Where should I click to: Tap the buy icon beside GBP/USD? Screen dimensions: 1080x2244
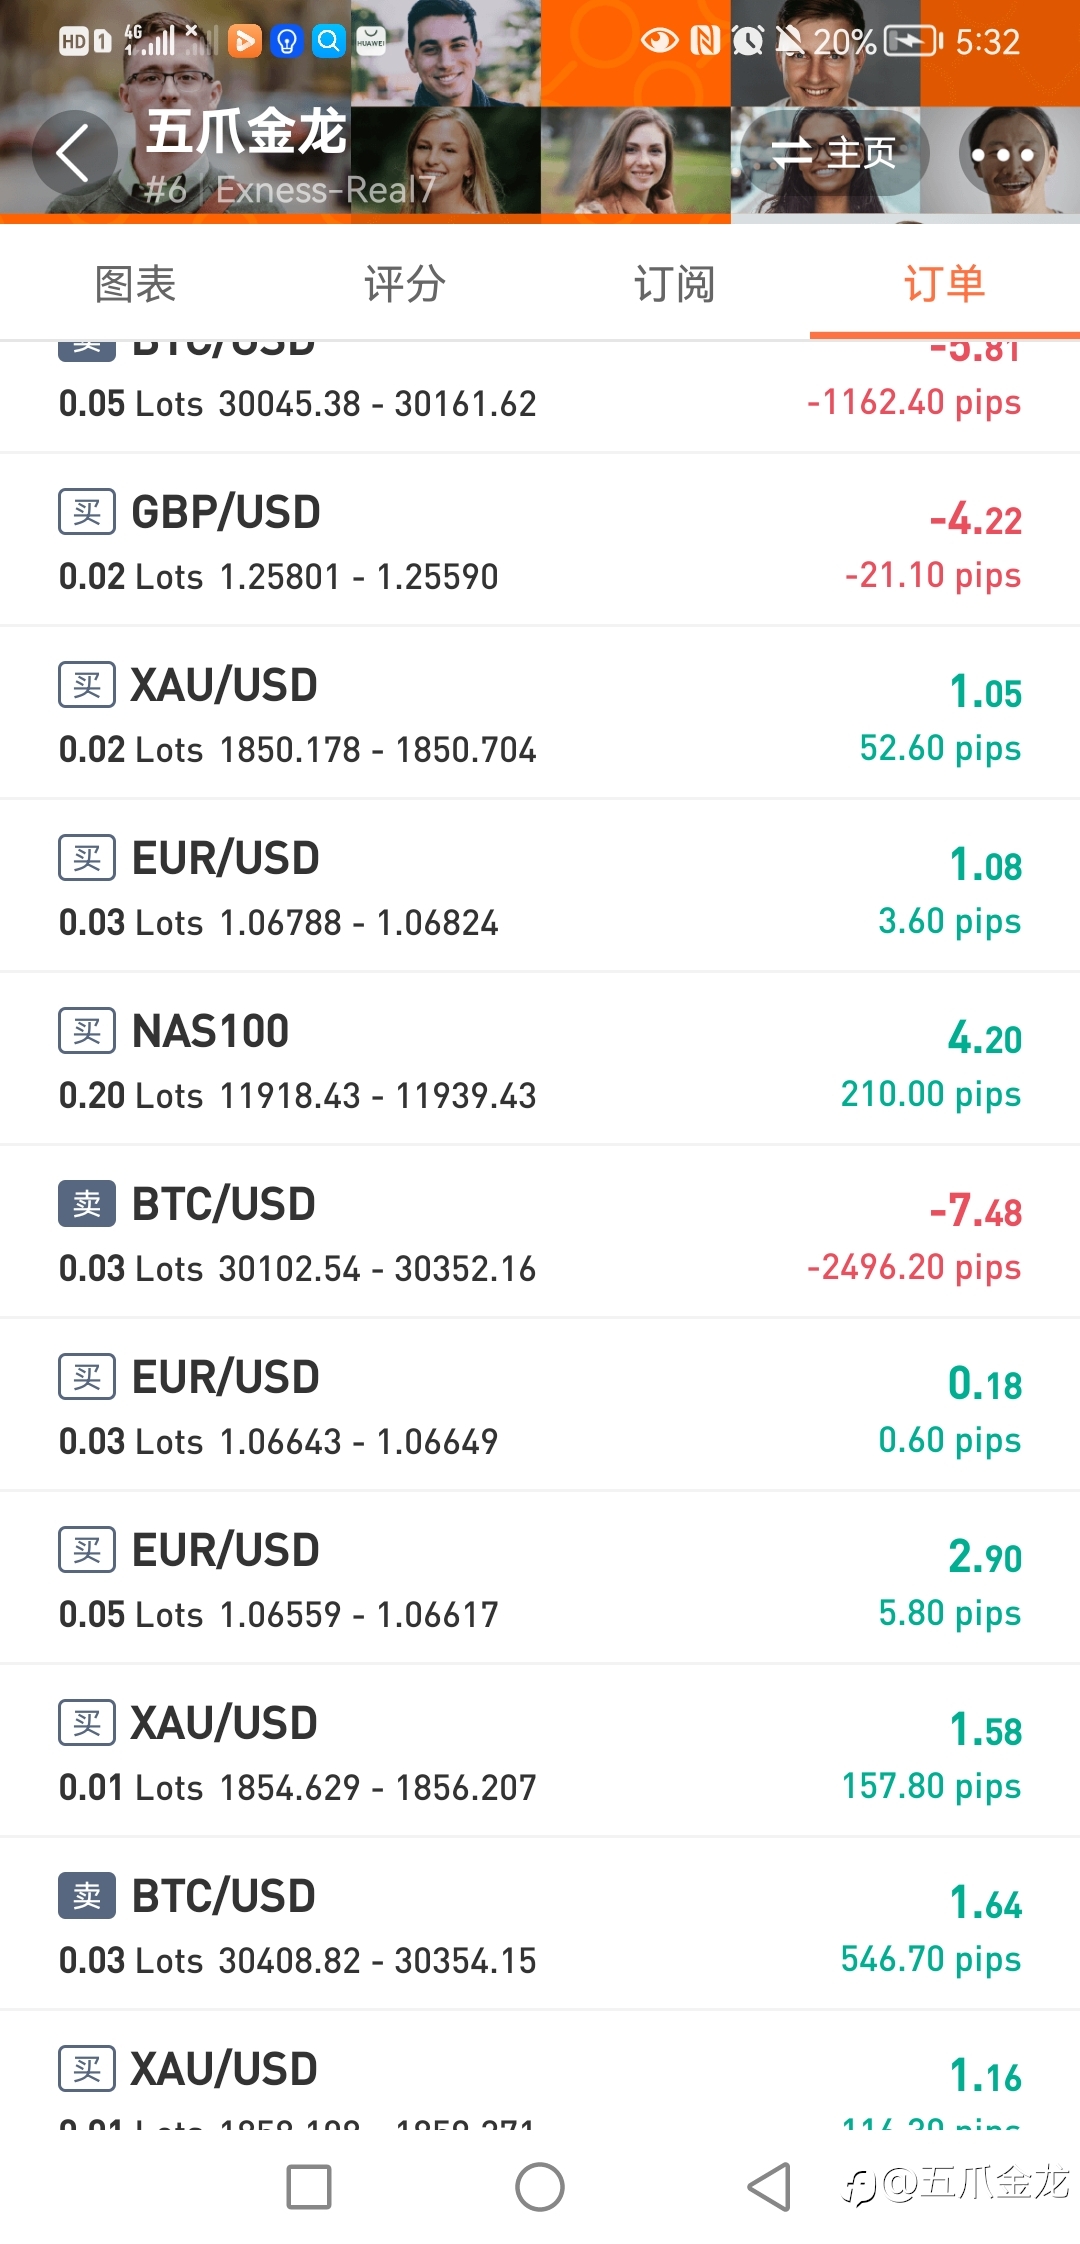tap(87, 512)
